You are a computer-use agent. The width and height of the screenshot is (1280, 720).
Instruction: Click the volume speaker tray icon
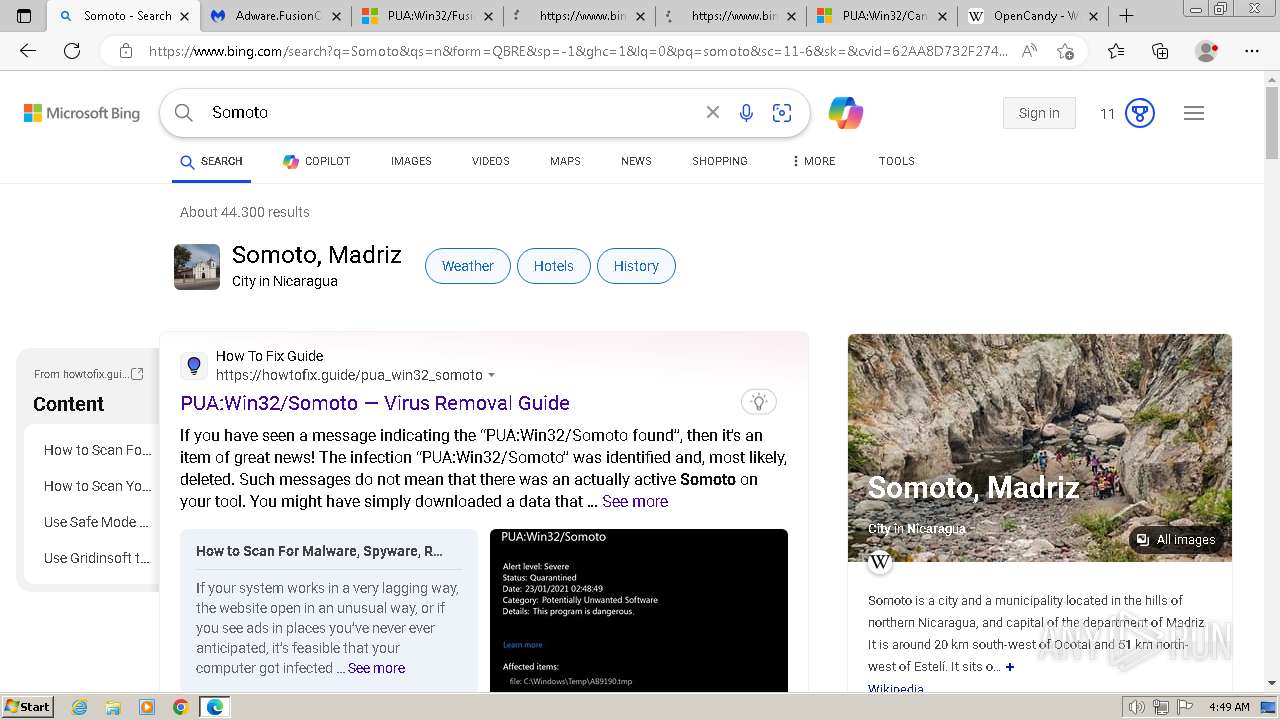point(1137,707)
